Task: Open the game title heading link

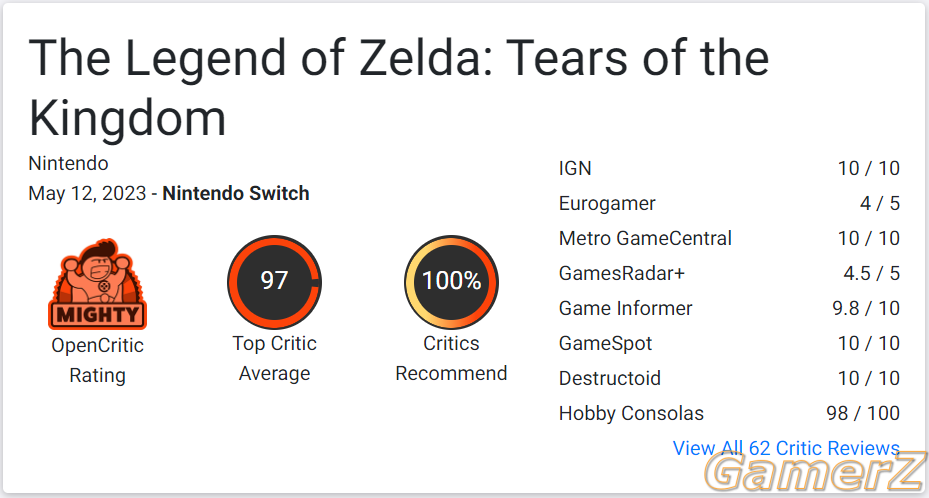Action: pyautogui.click(x=399, y=87)
